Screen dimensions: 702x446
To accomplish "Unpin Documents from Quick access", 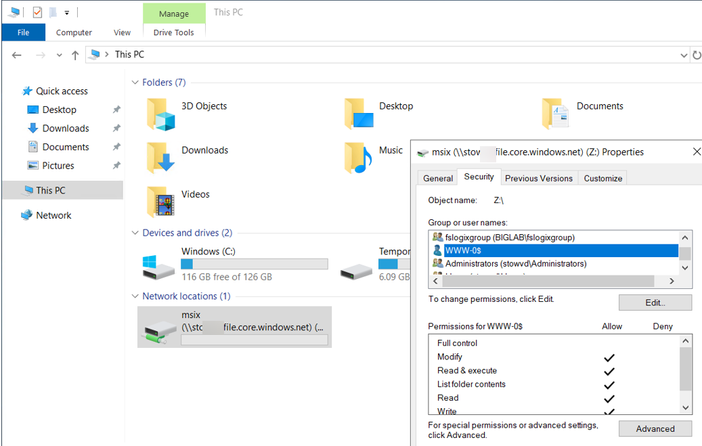I will [116, 147].
